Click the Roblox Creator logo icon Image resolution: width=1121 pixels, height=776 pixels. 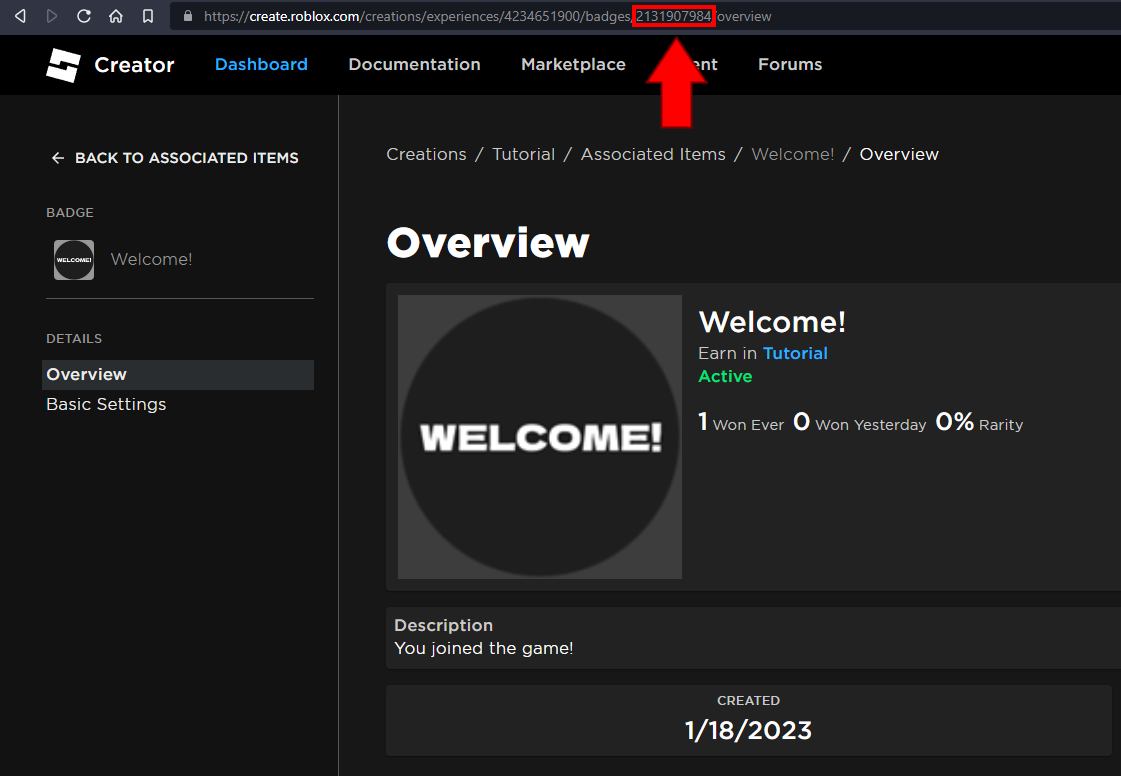tap(63, 65)
